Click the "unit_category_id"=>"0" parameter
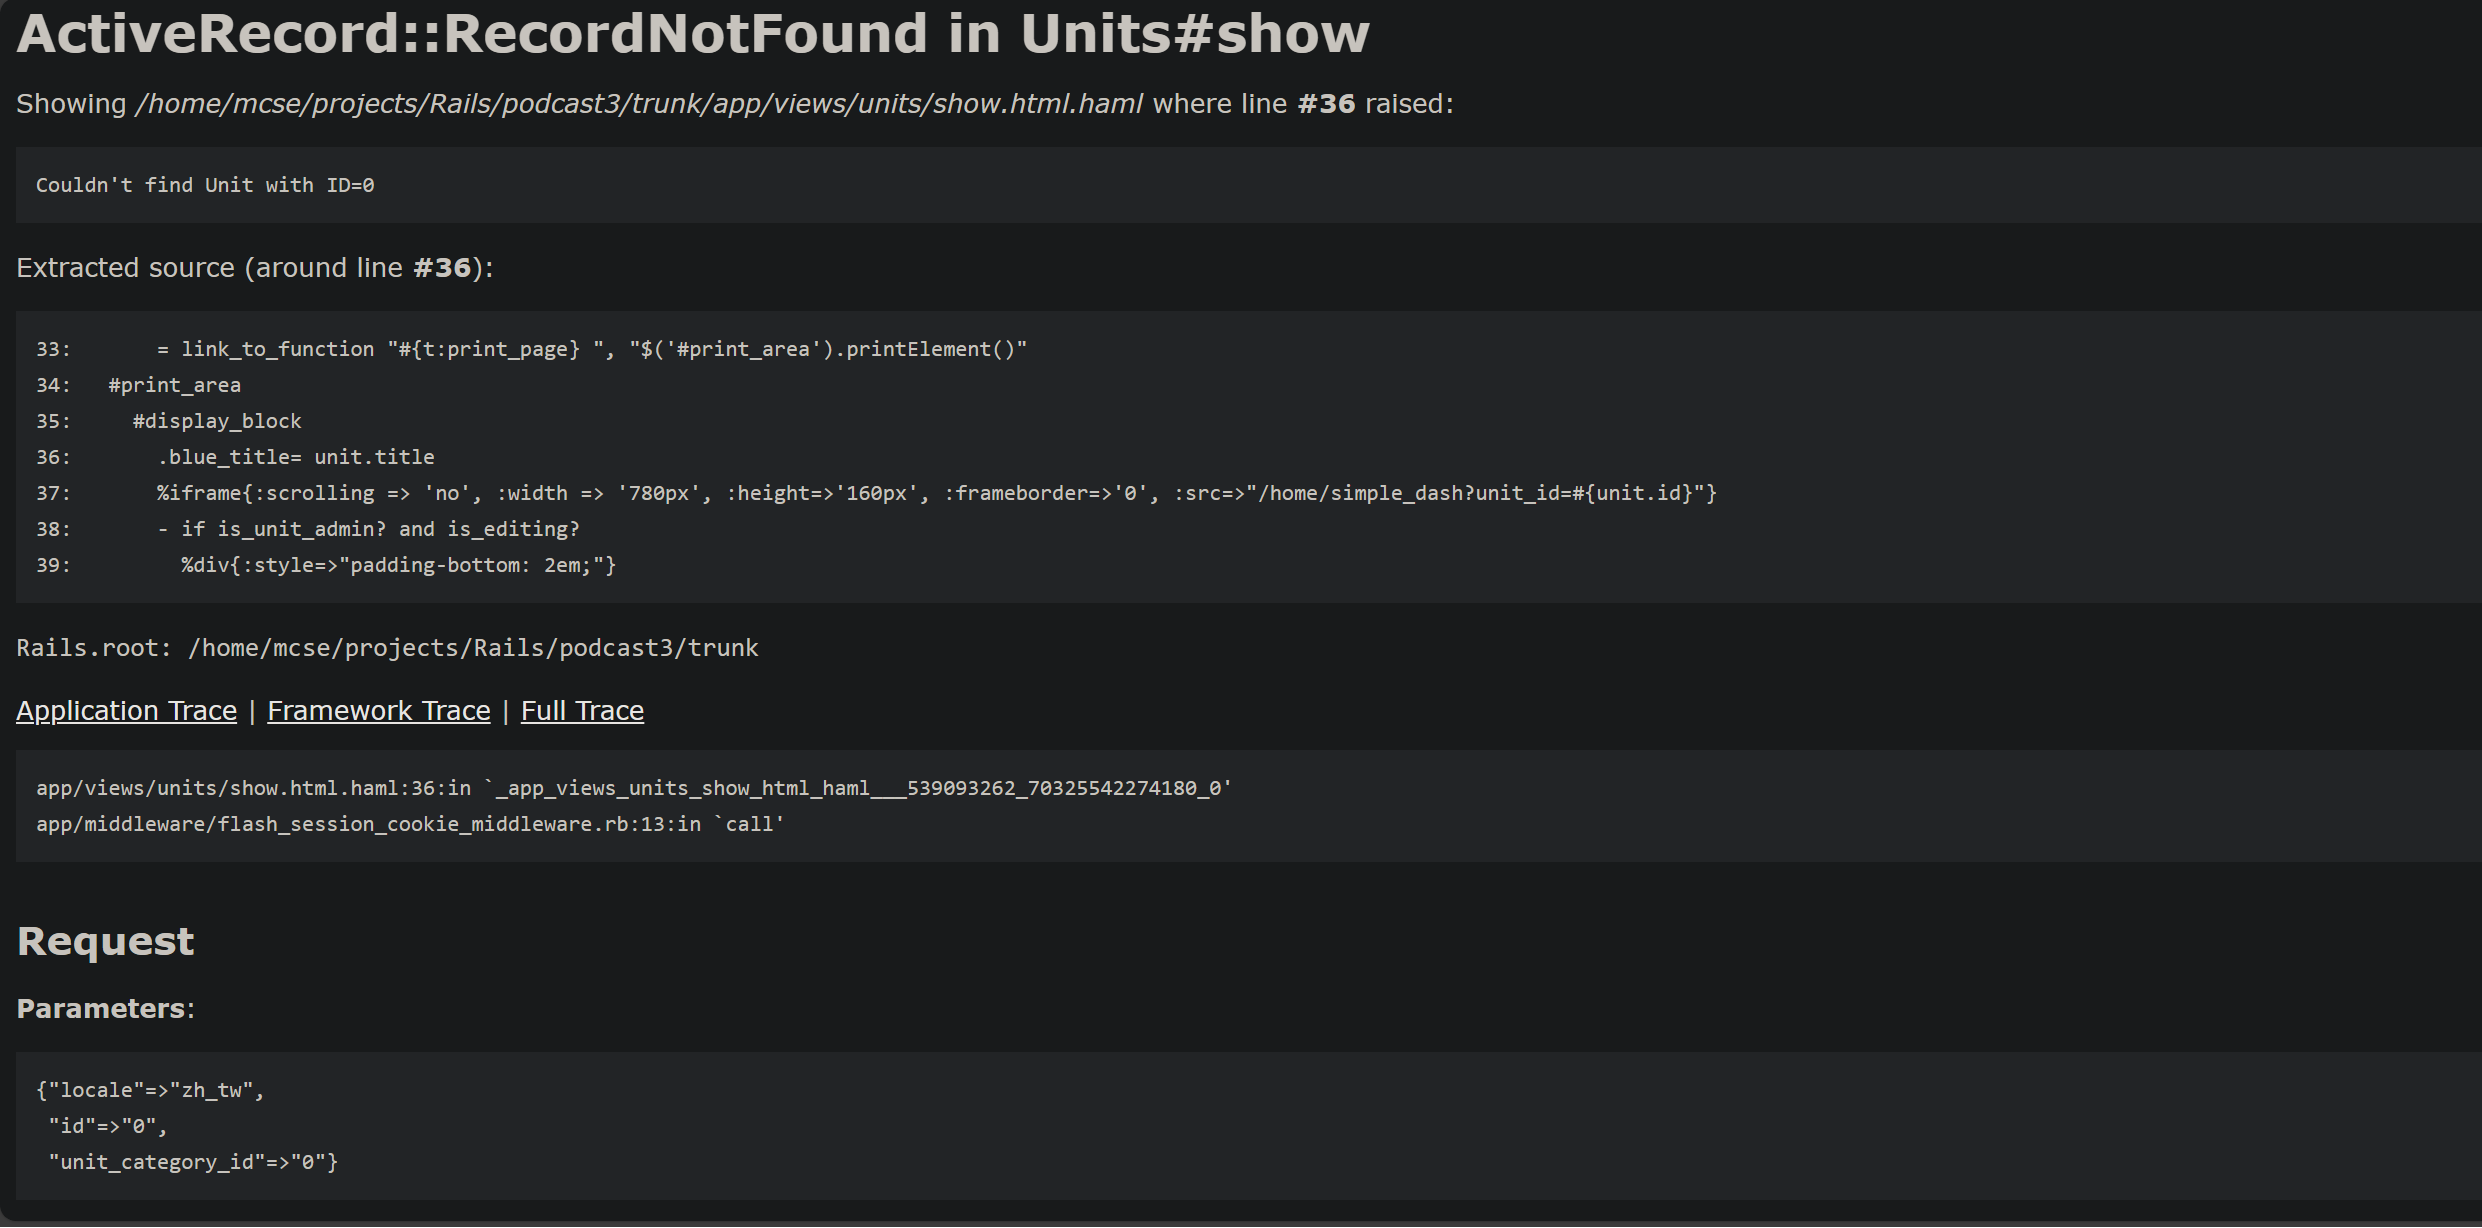 pyautogui.click(x=193, y=1162)
